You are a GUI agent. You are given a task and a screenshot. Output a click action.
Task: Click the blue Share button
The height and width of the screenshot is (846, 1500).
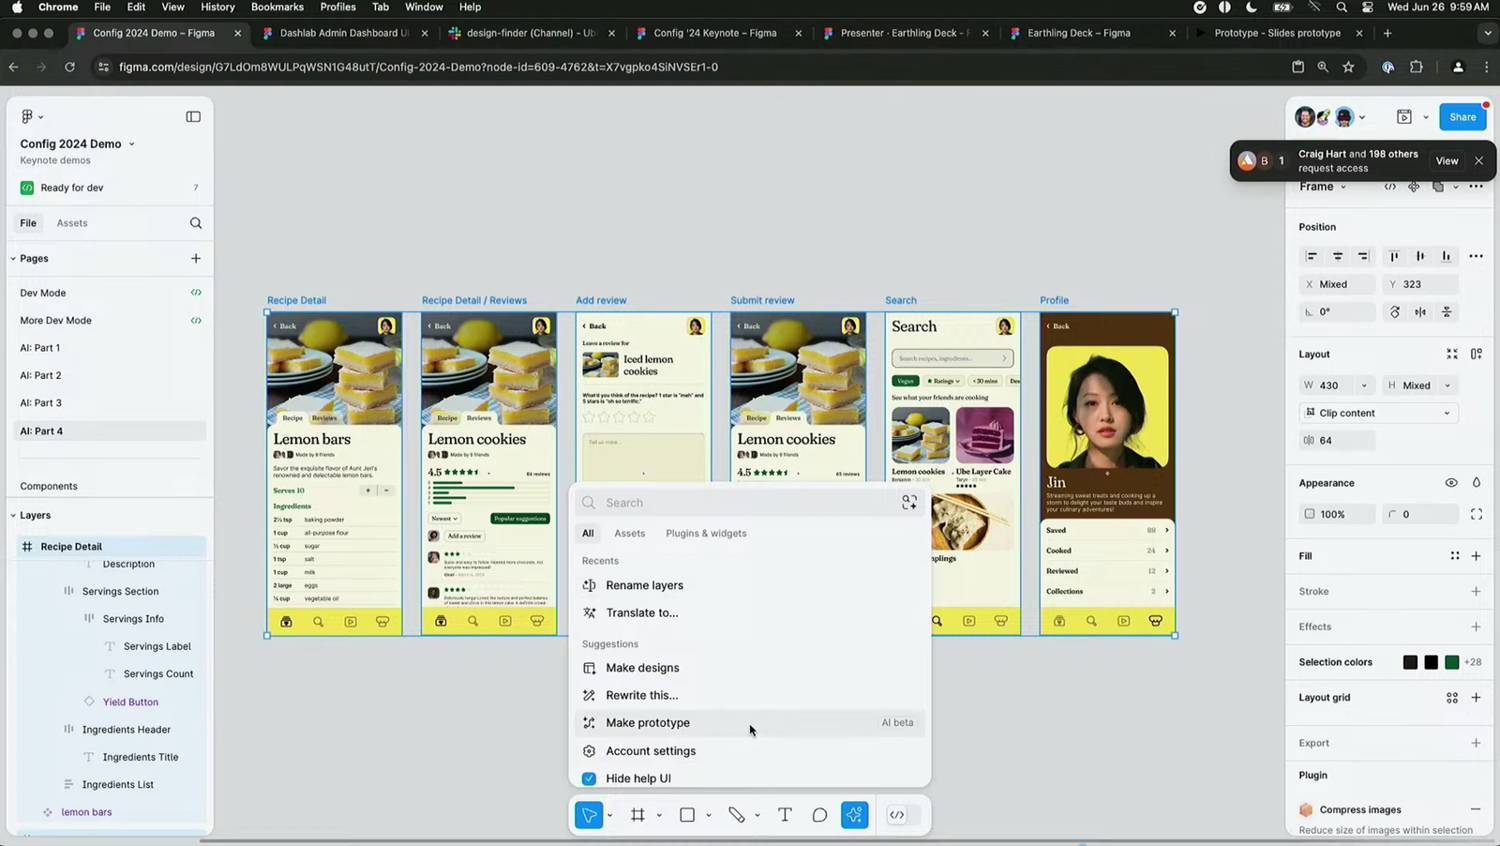pyautogui.click(x=1462, y=117)
